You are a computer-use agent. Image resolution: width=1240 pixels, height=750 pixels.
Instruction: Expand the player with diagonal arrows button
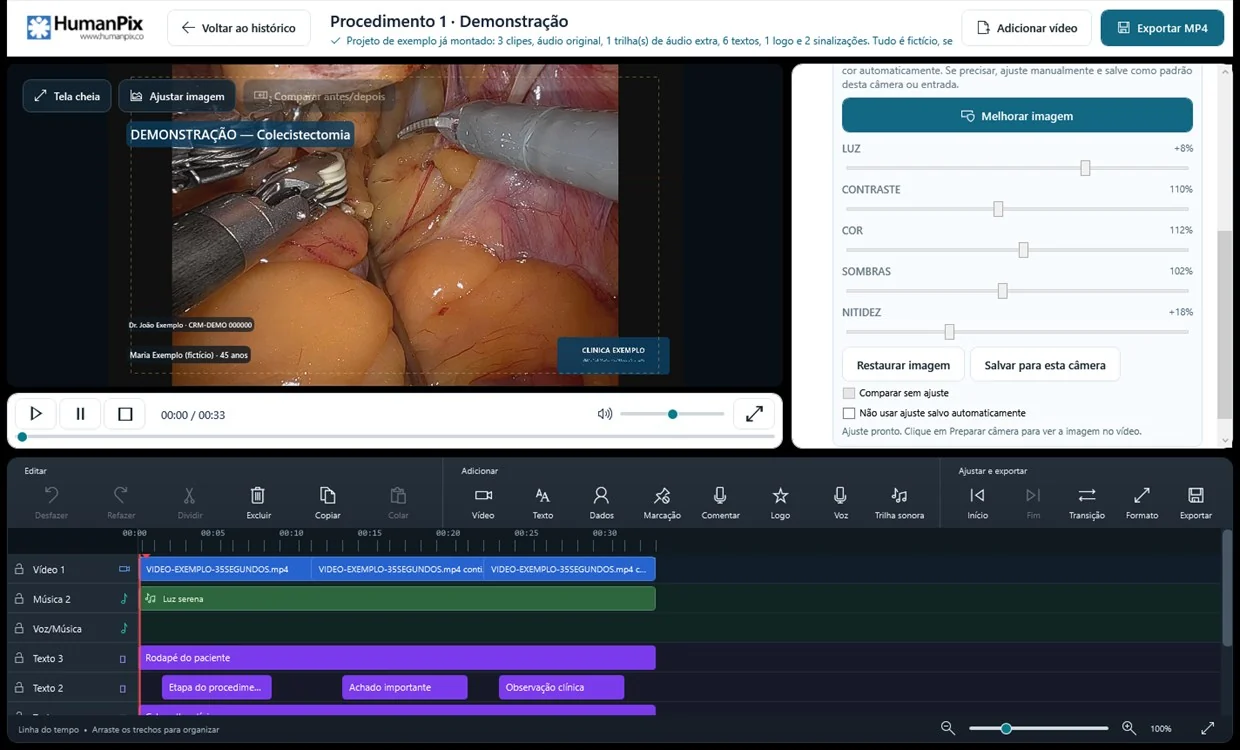tap(754, 413)
